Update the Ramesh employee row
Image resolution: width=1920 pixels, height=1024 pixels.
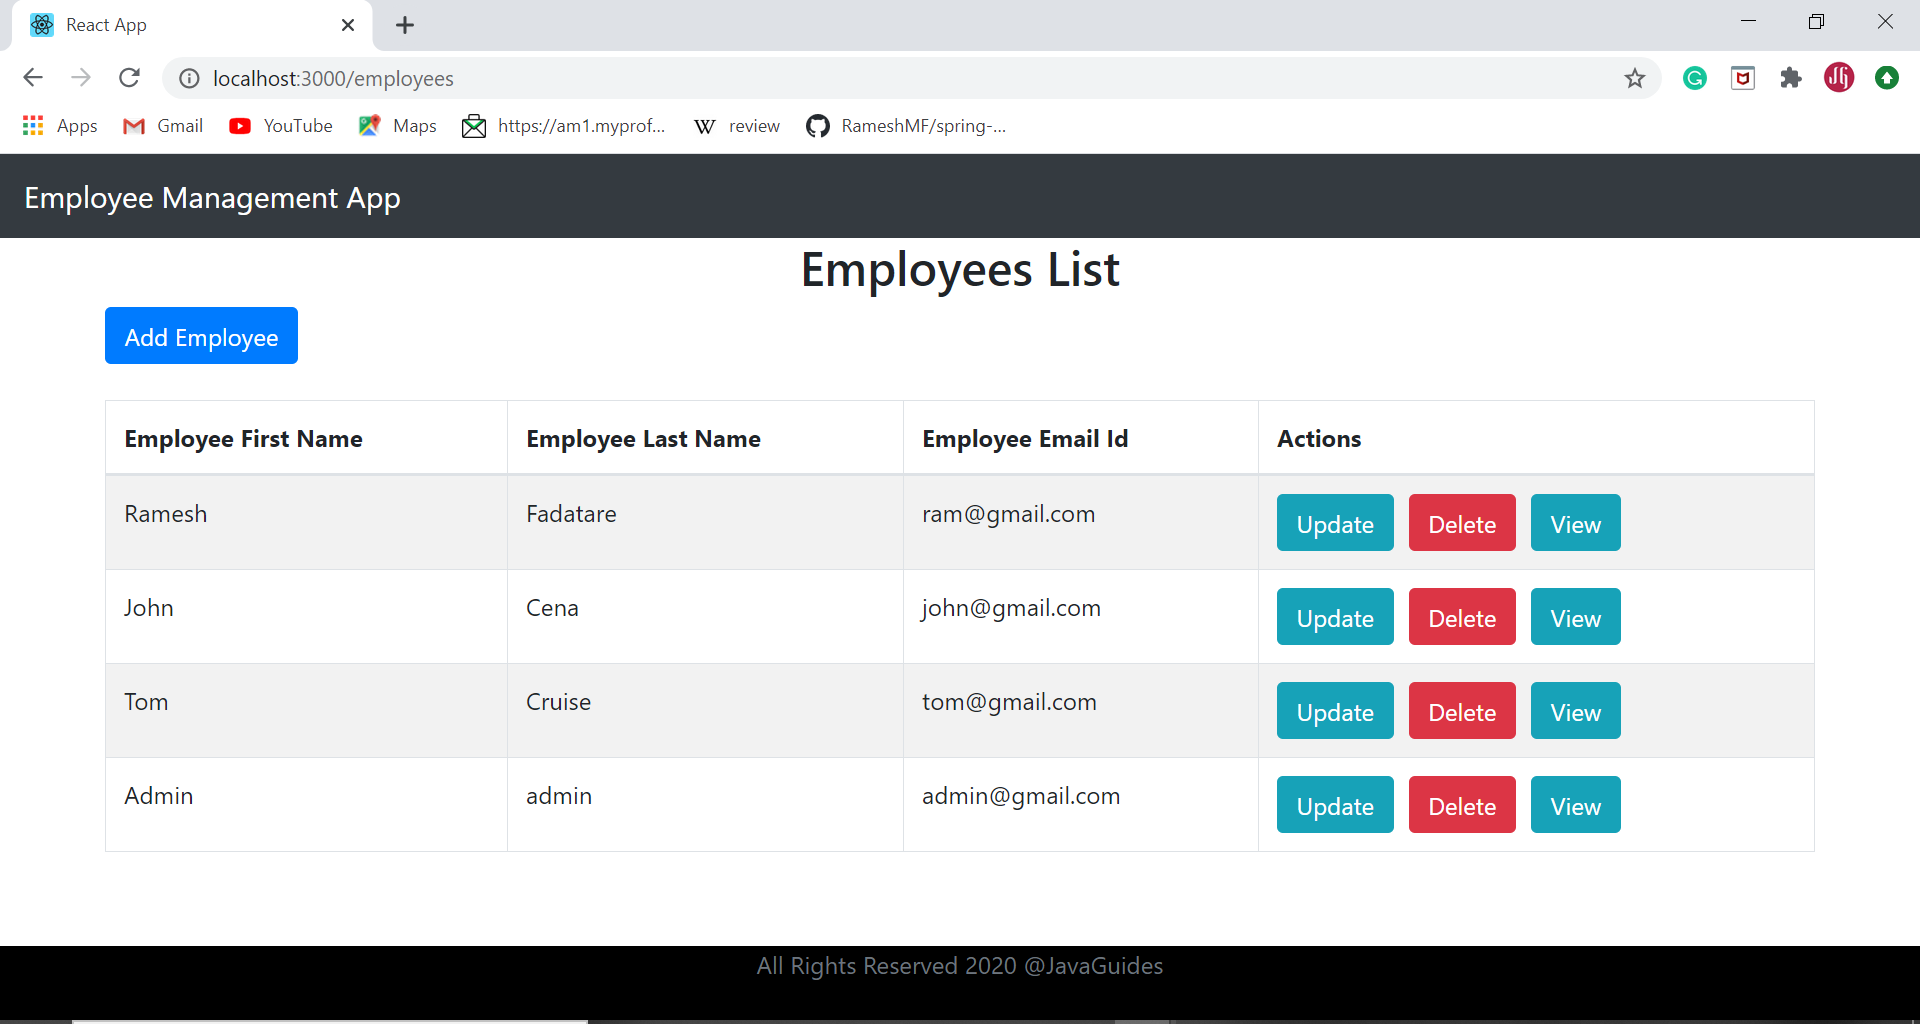coord(1335,523)
